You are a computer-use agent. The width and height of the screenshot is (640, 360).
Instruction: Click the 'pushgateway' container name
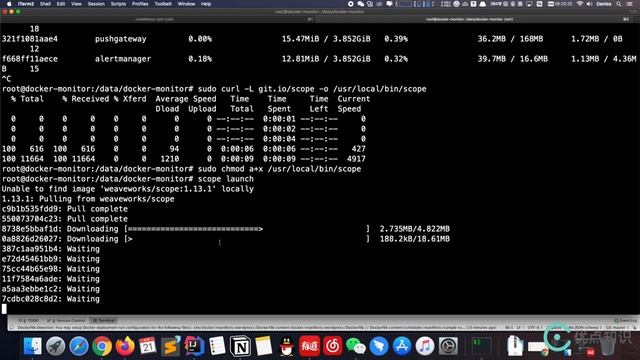coord(120,39)
